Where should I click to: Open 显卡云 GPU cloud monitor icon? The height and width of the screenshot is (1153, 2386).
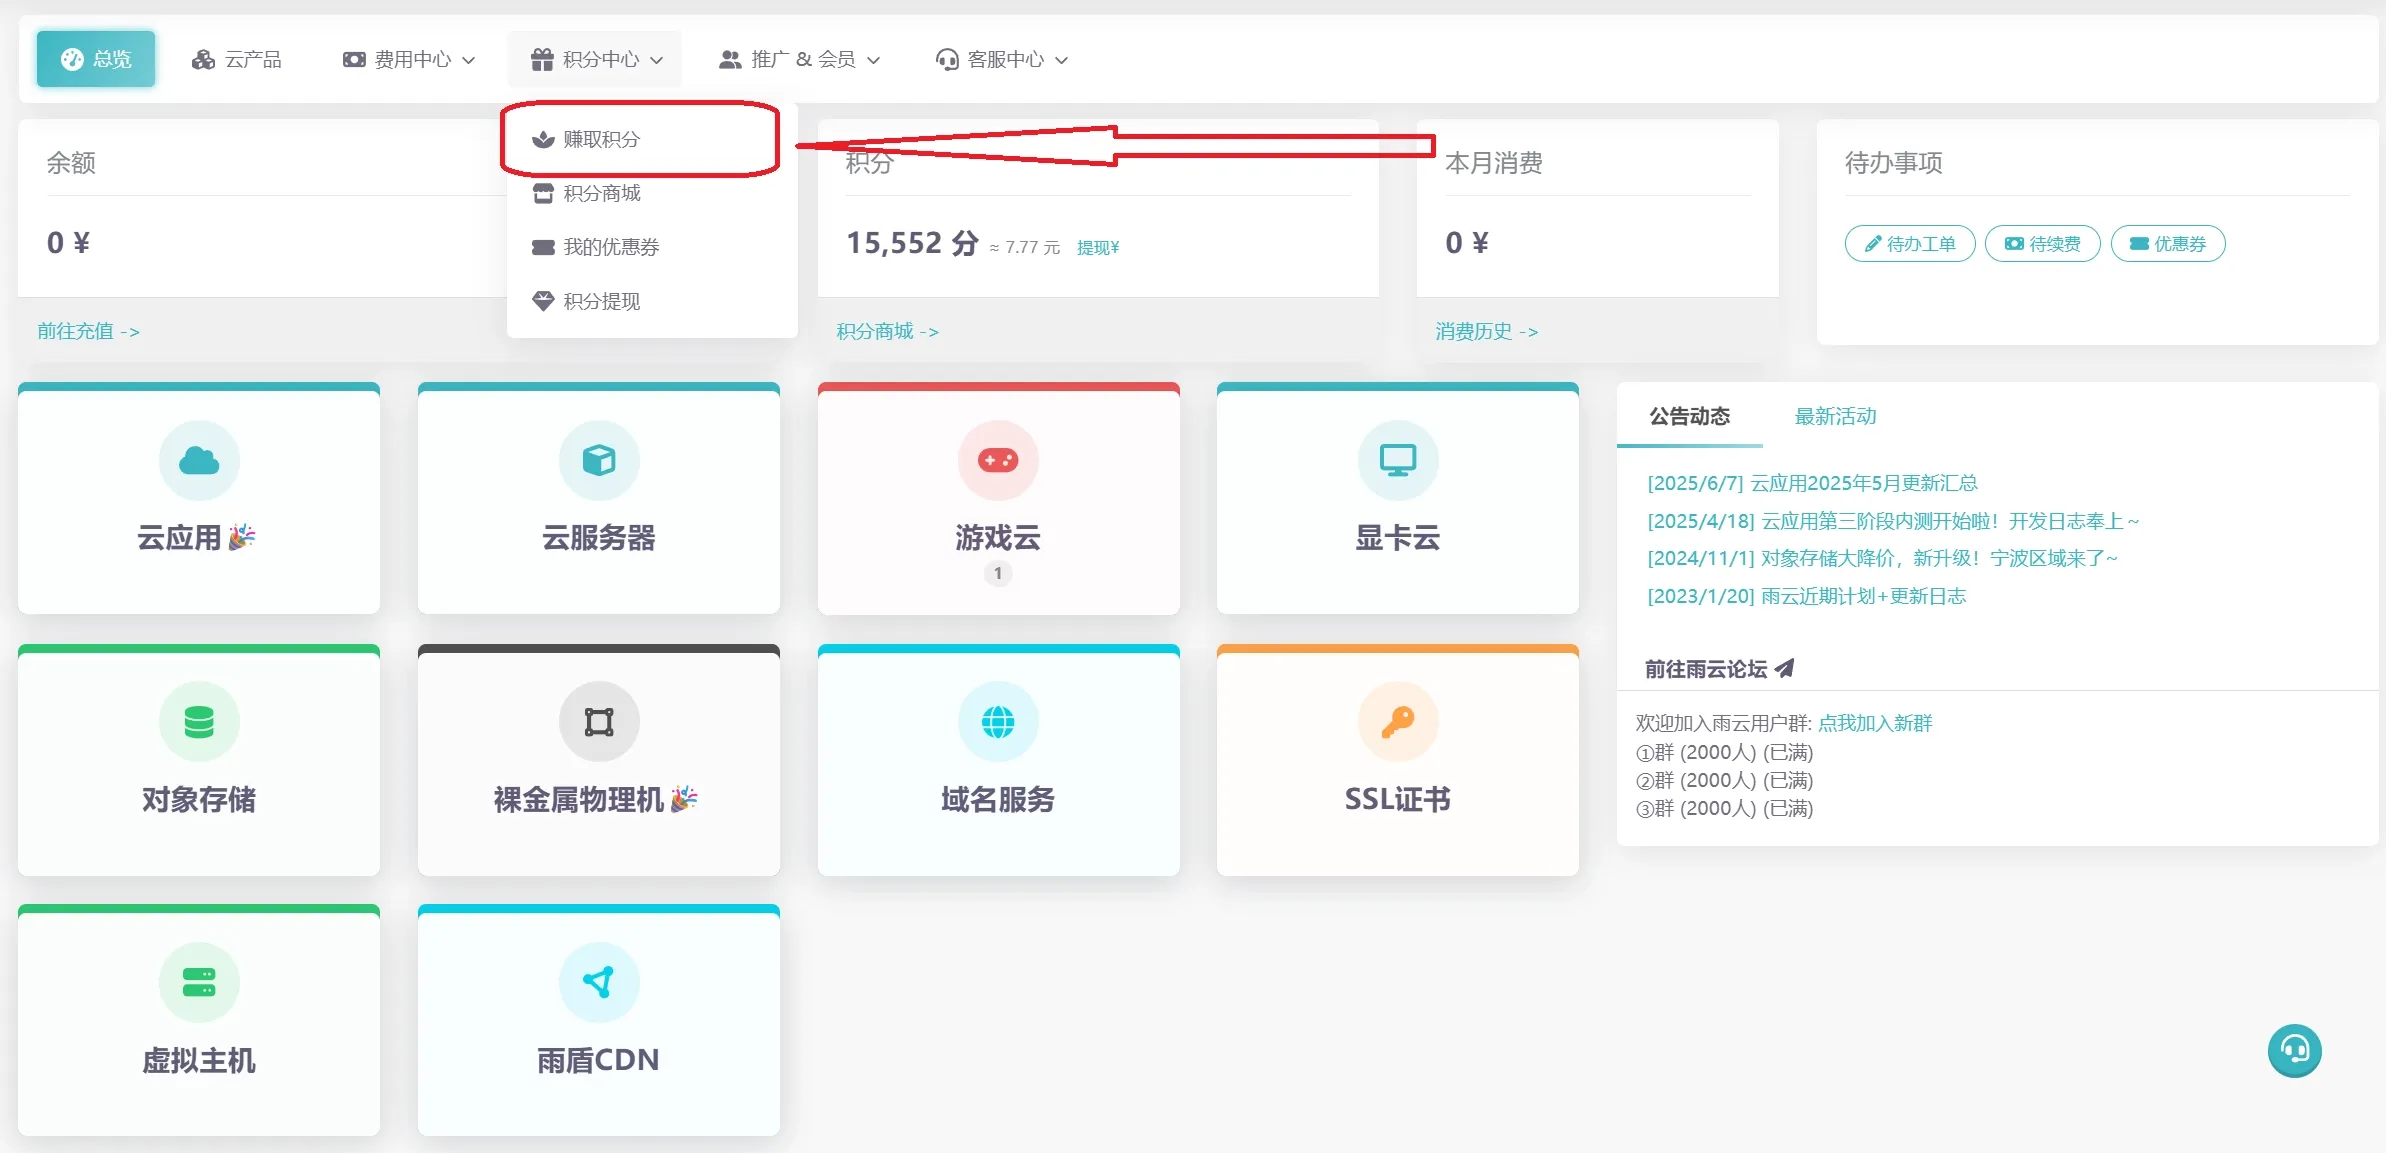[x=1397, y=460]
